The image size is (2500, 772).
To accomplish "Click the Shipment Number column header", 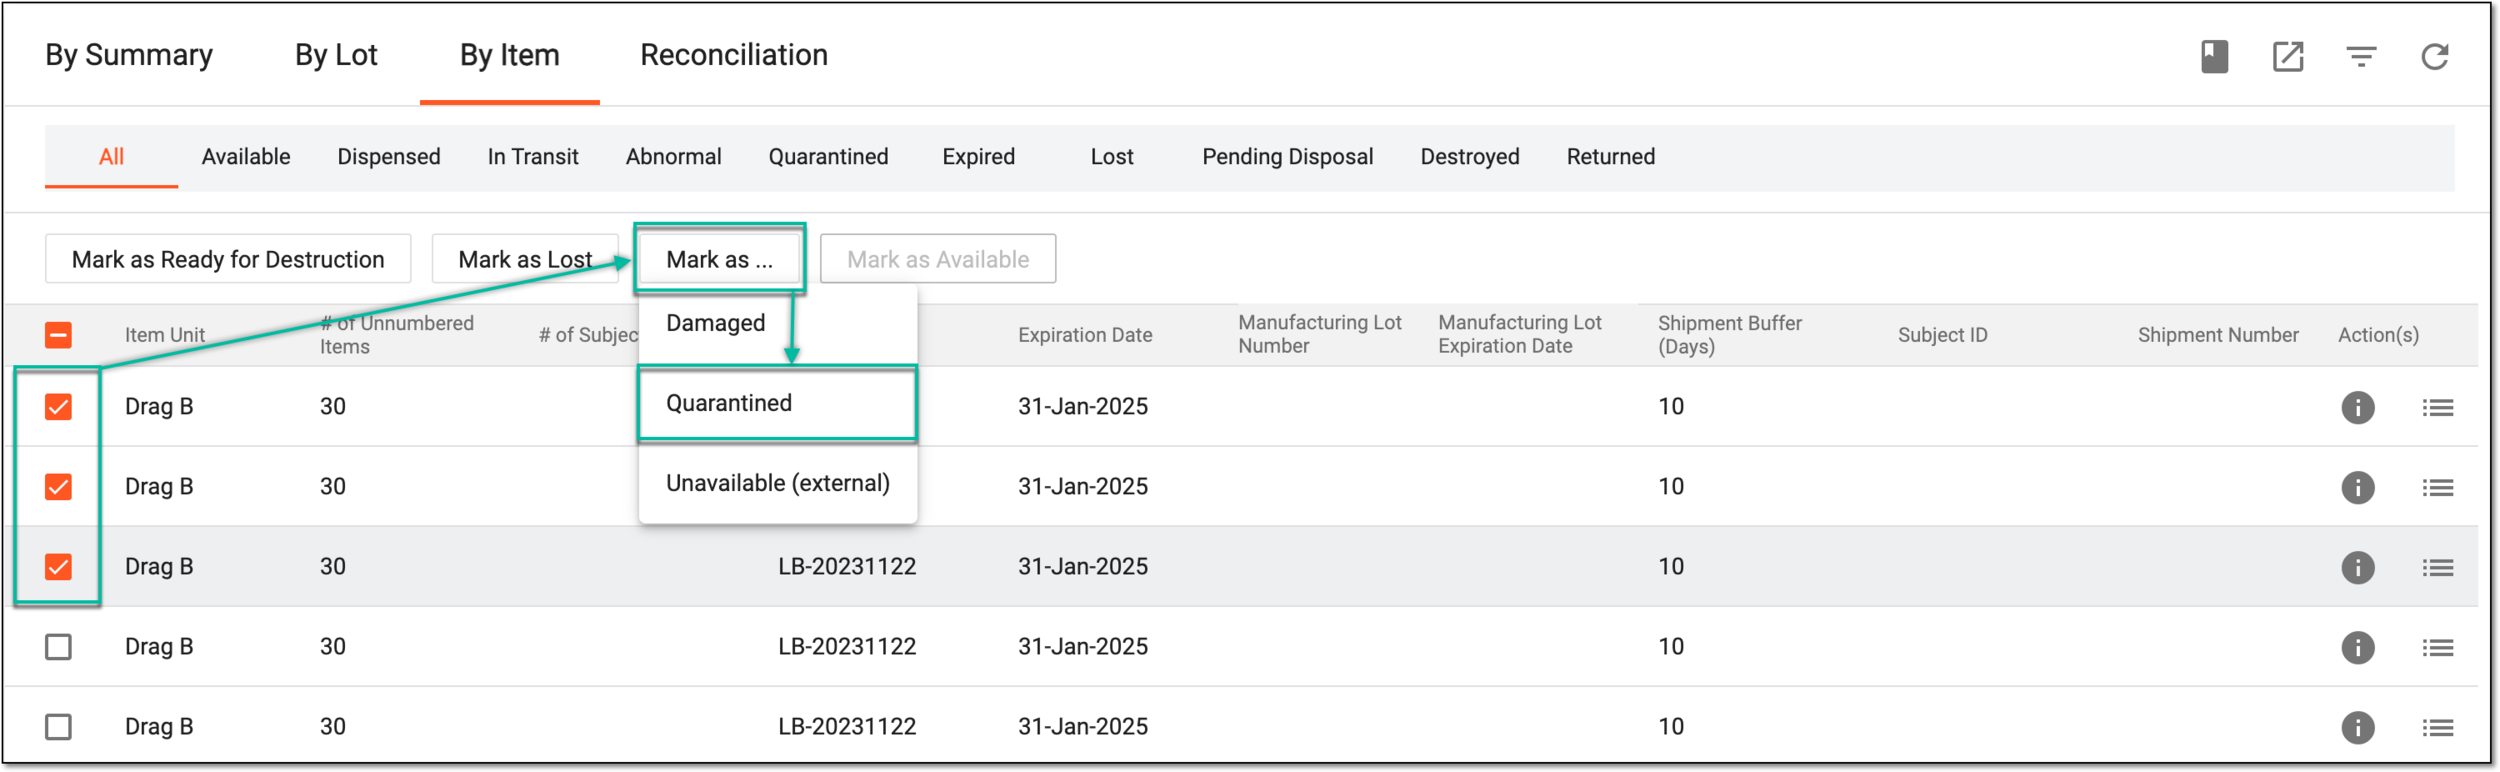I will (x=2218, y=335).
